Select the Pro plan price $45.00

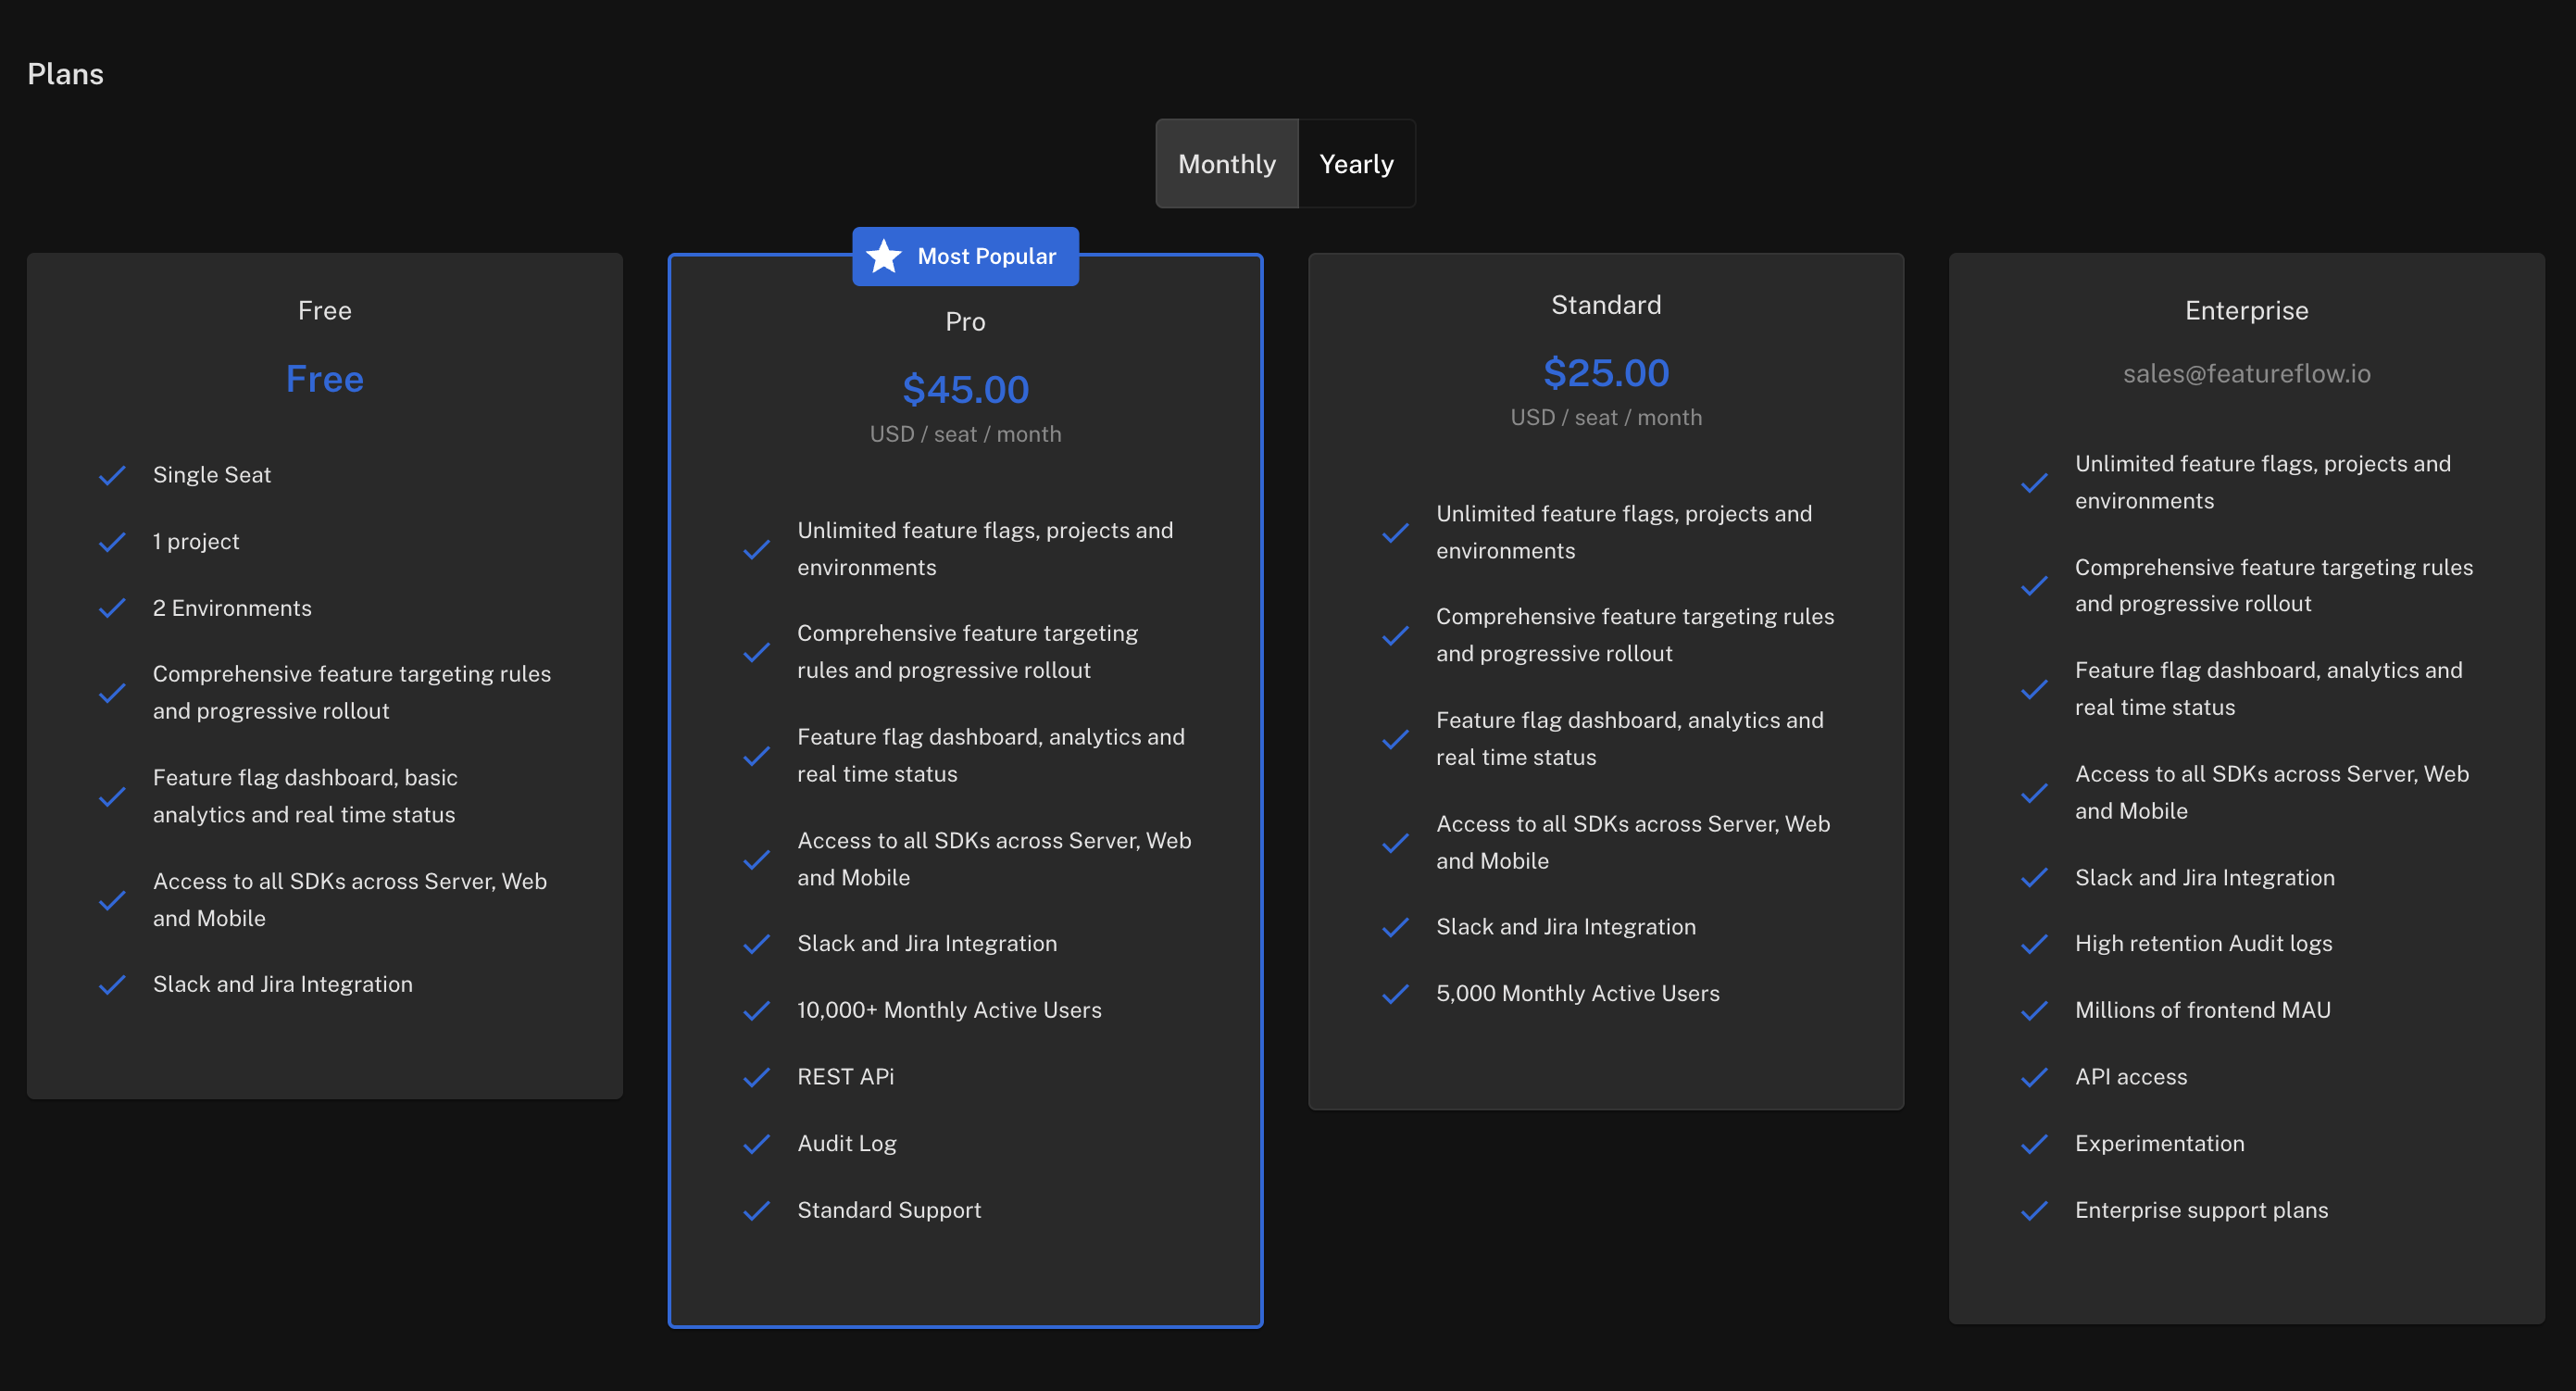[x=965, y=390]
